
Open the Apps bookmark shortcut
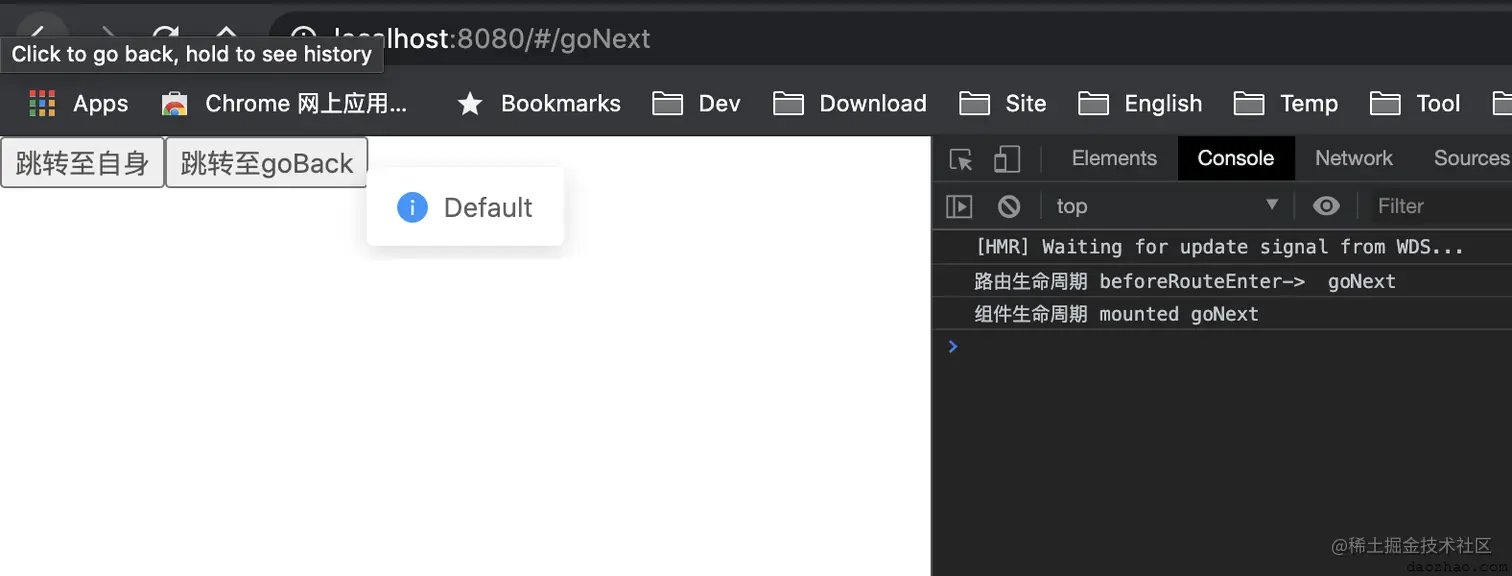(79, 104)
